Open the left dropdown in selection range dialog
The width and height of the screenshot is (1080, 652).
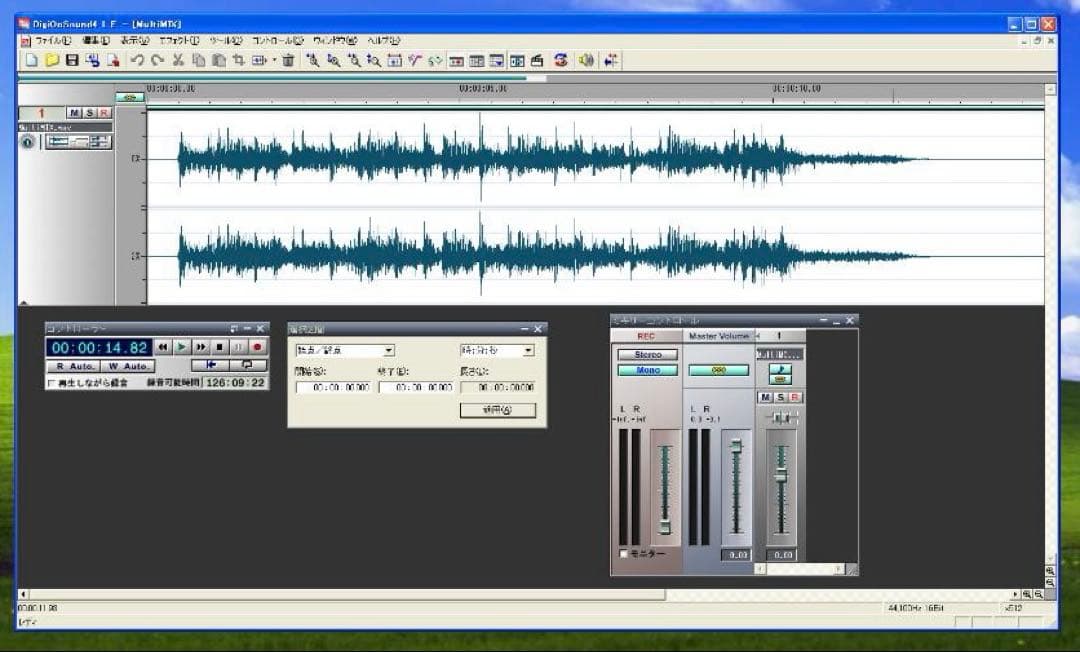[x=389, y=351]
